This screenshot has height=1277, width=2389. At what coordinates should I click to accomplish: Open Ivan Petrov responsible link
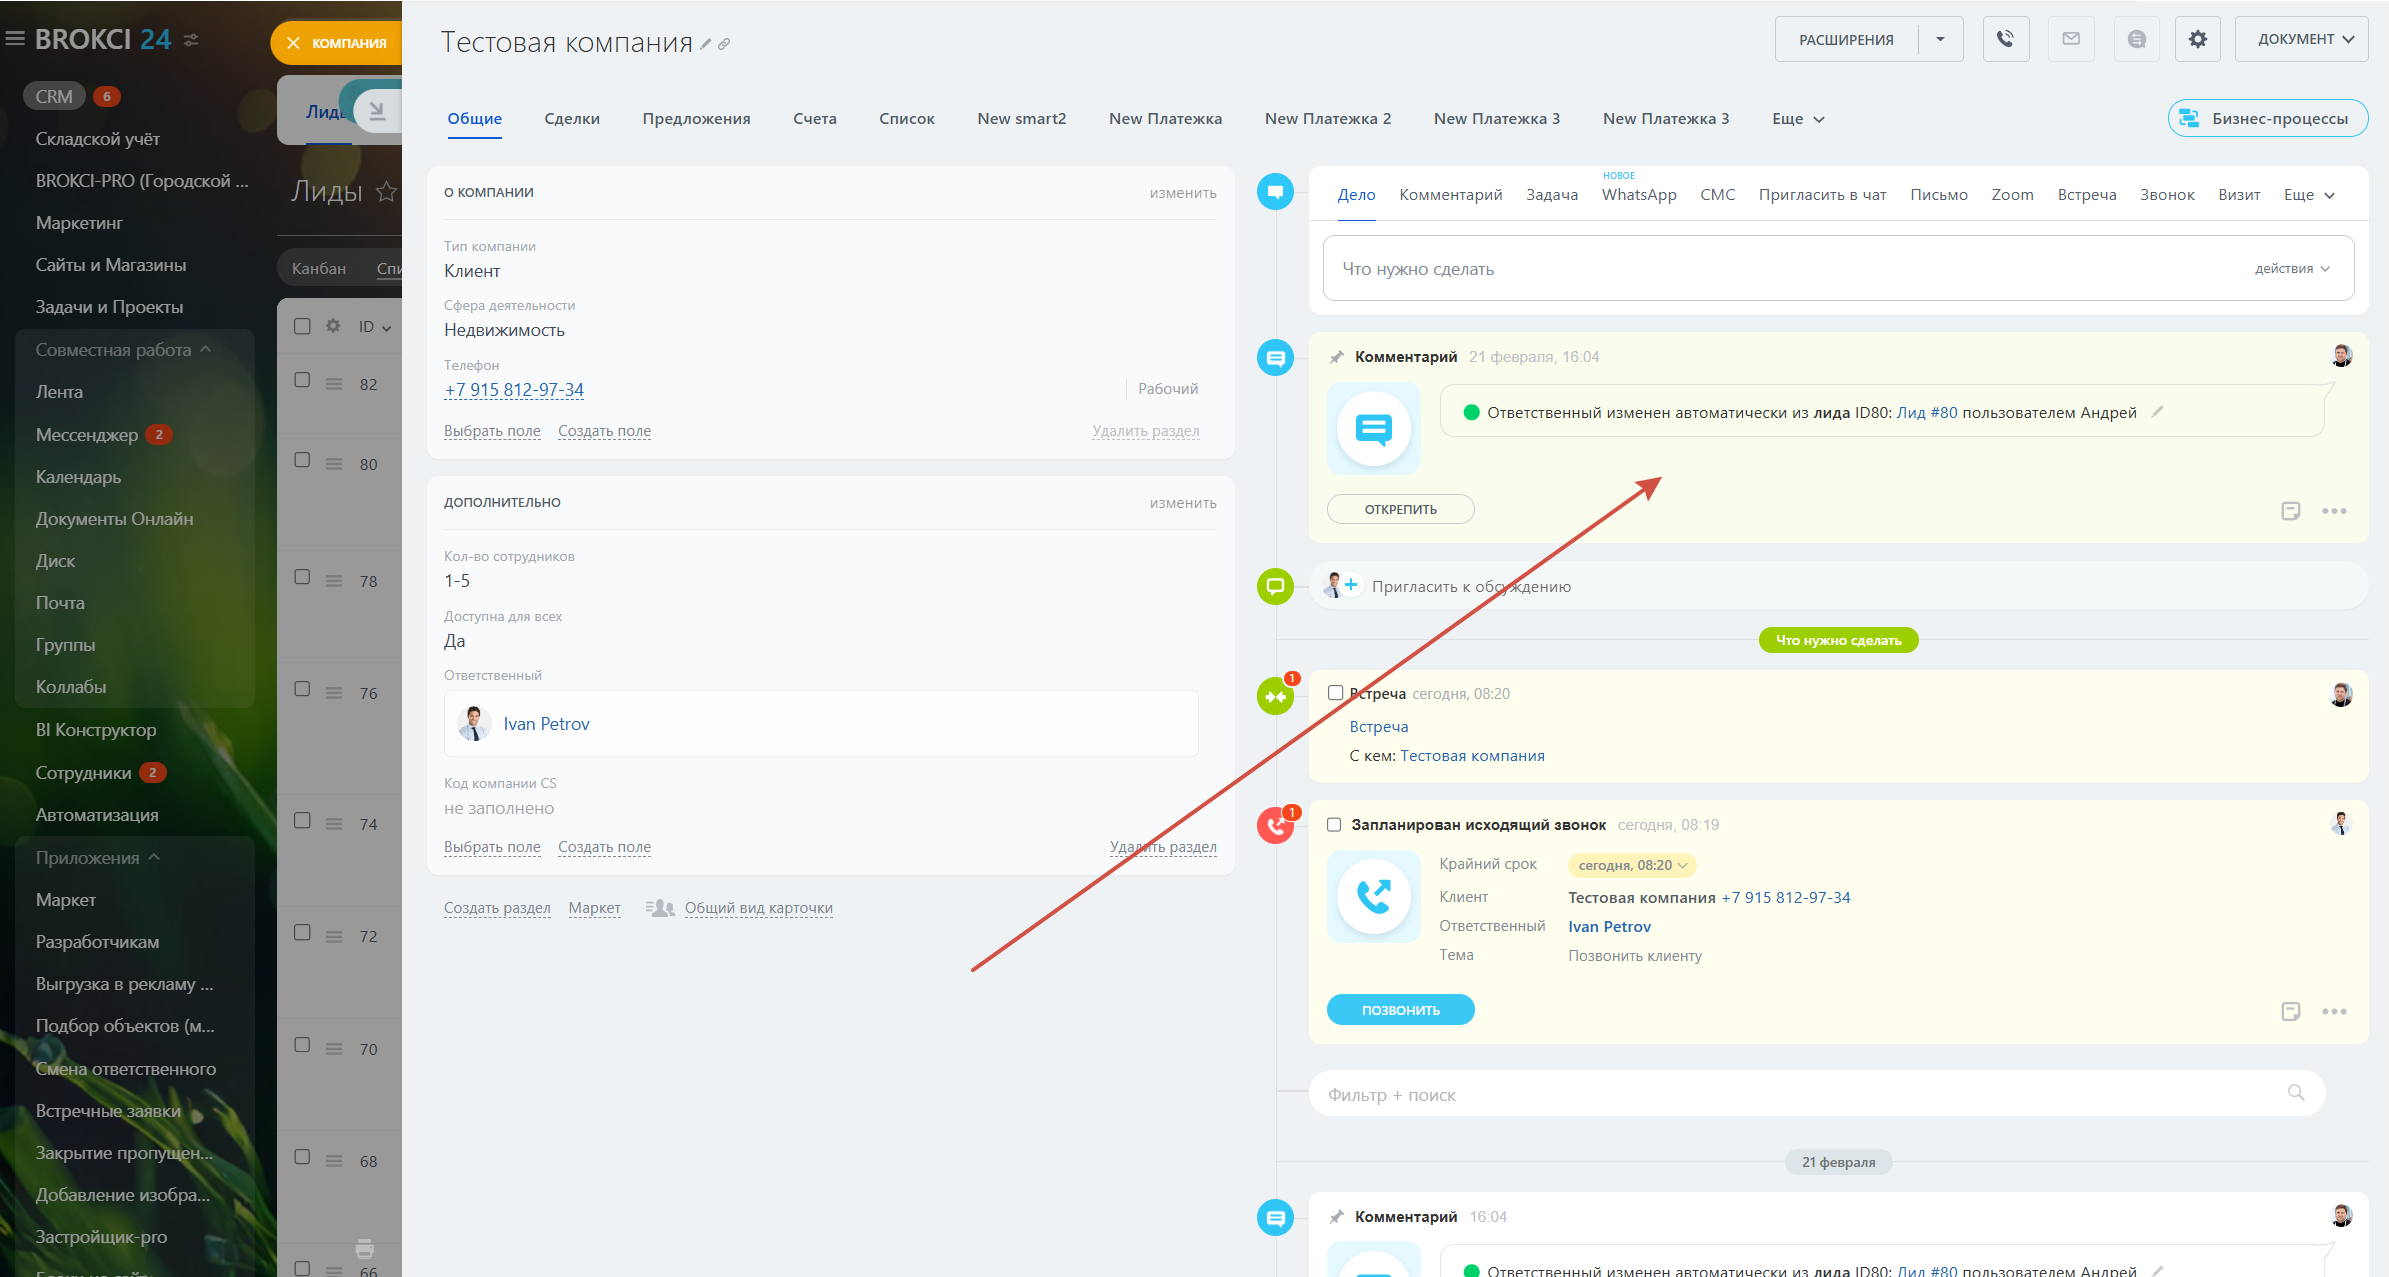[x=546, y=724]
